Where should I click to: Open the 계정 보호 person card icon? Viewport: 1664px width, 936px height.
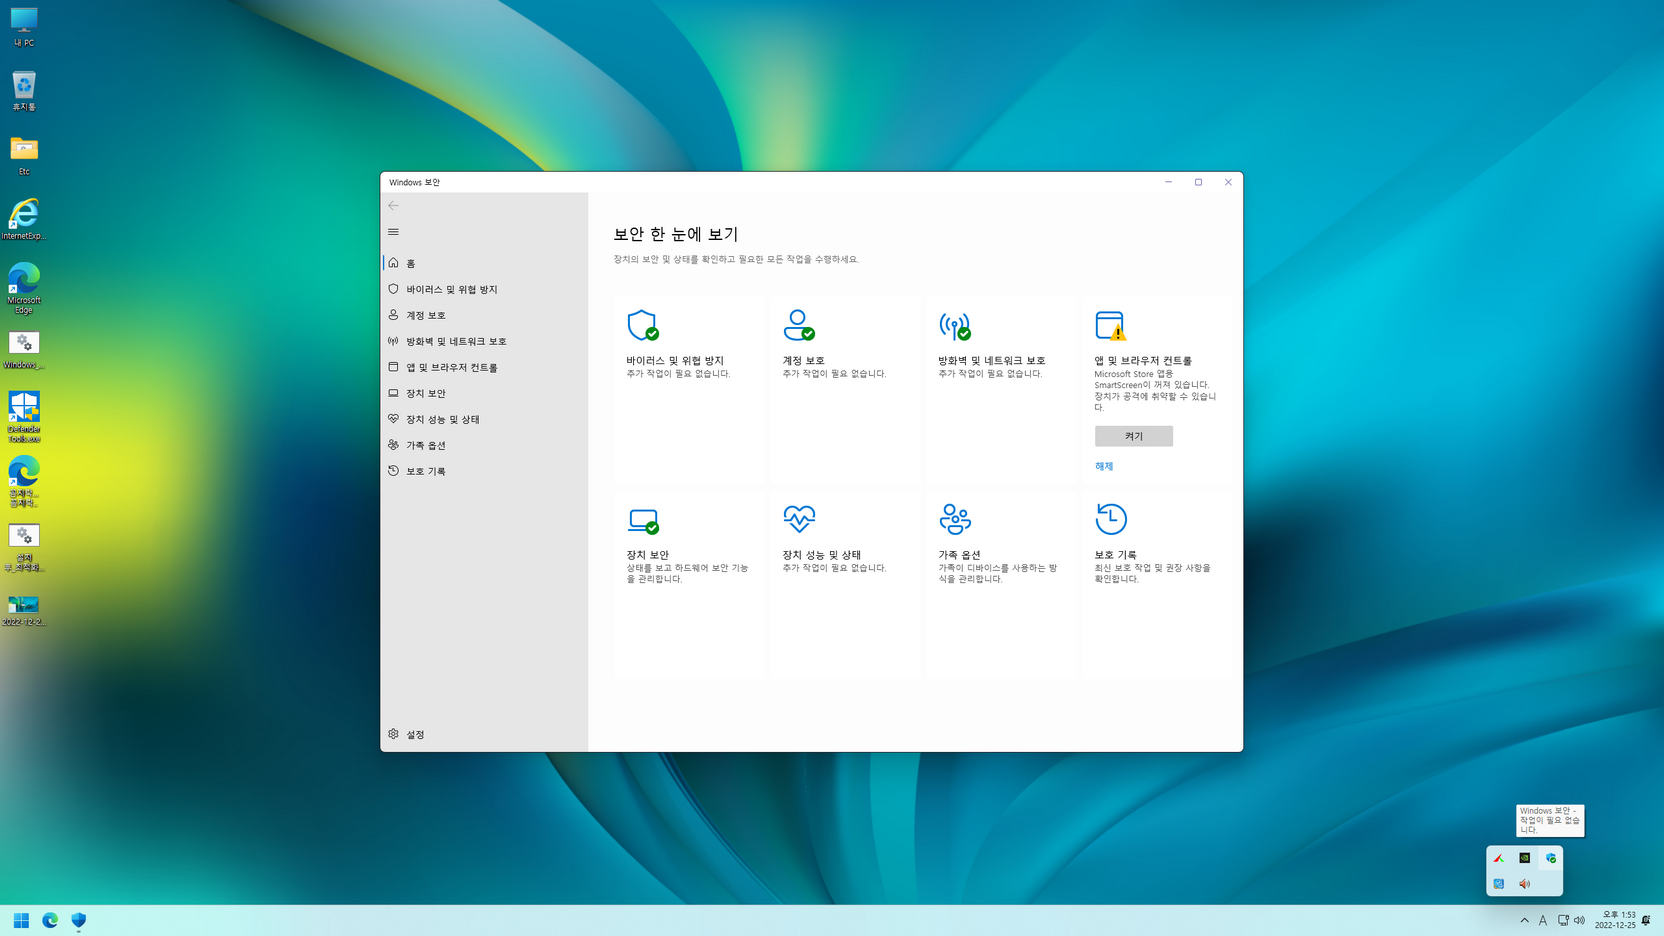click(798, 325)
